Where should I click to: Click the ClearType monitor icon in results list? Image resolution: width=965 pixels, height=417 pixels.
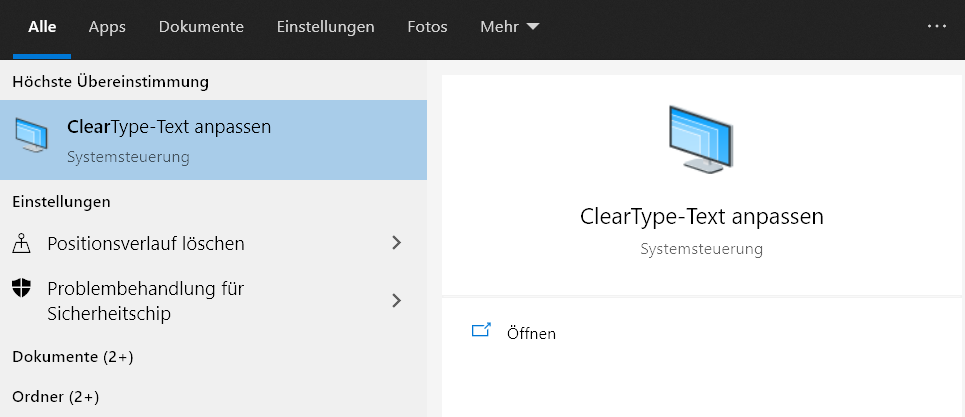(x=31, y=135)
